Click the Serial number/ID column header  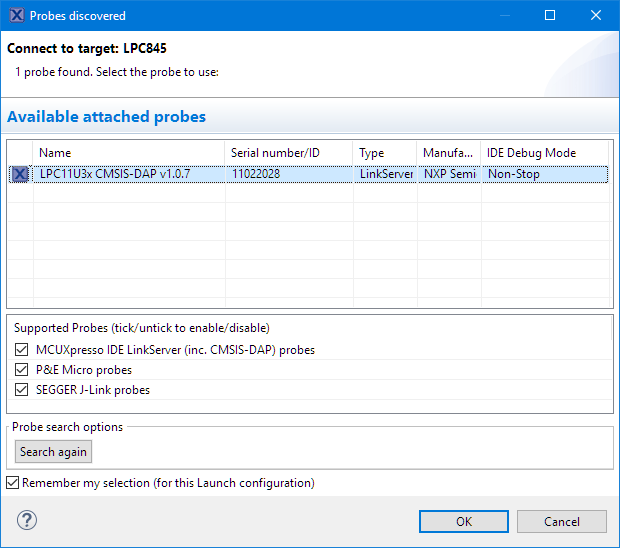click(x=288, y=153)
